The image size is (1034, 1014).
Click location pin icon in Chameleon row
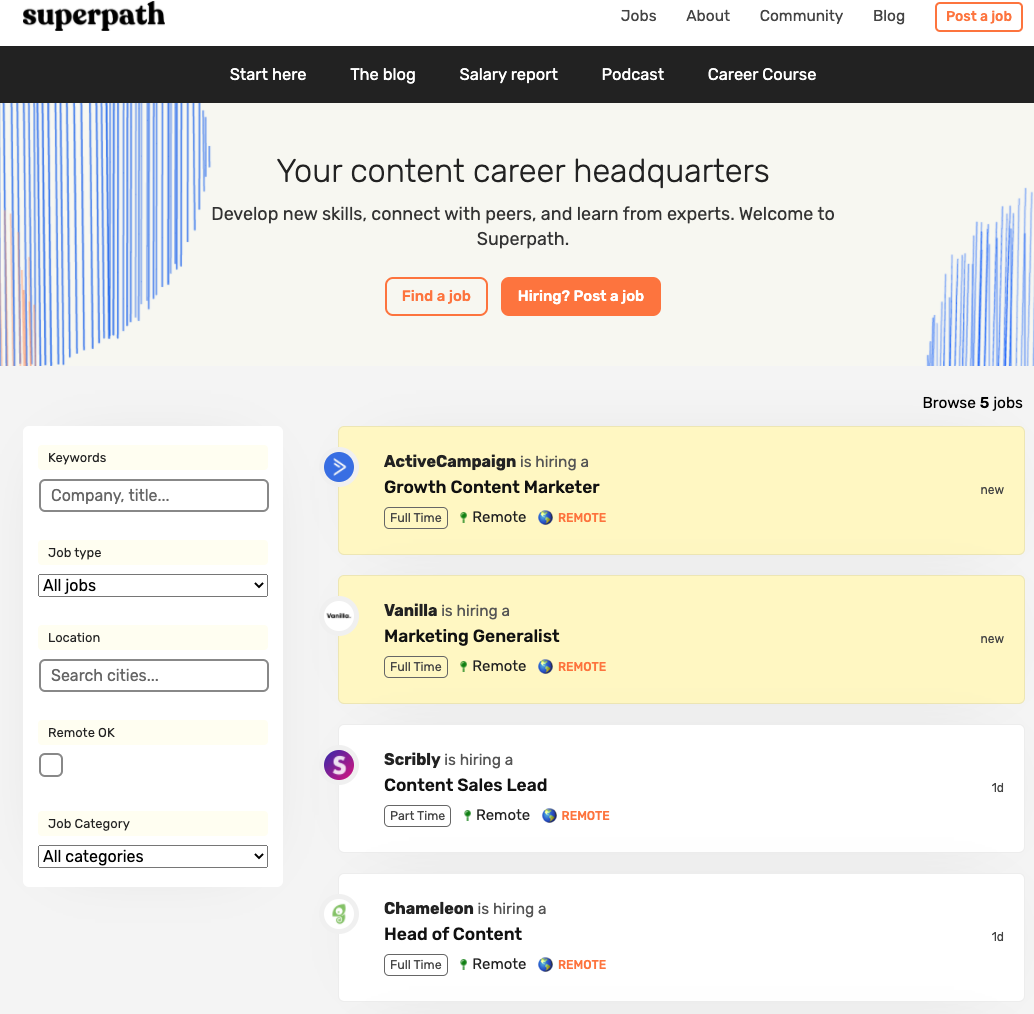tap(464, 965)
